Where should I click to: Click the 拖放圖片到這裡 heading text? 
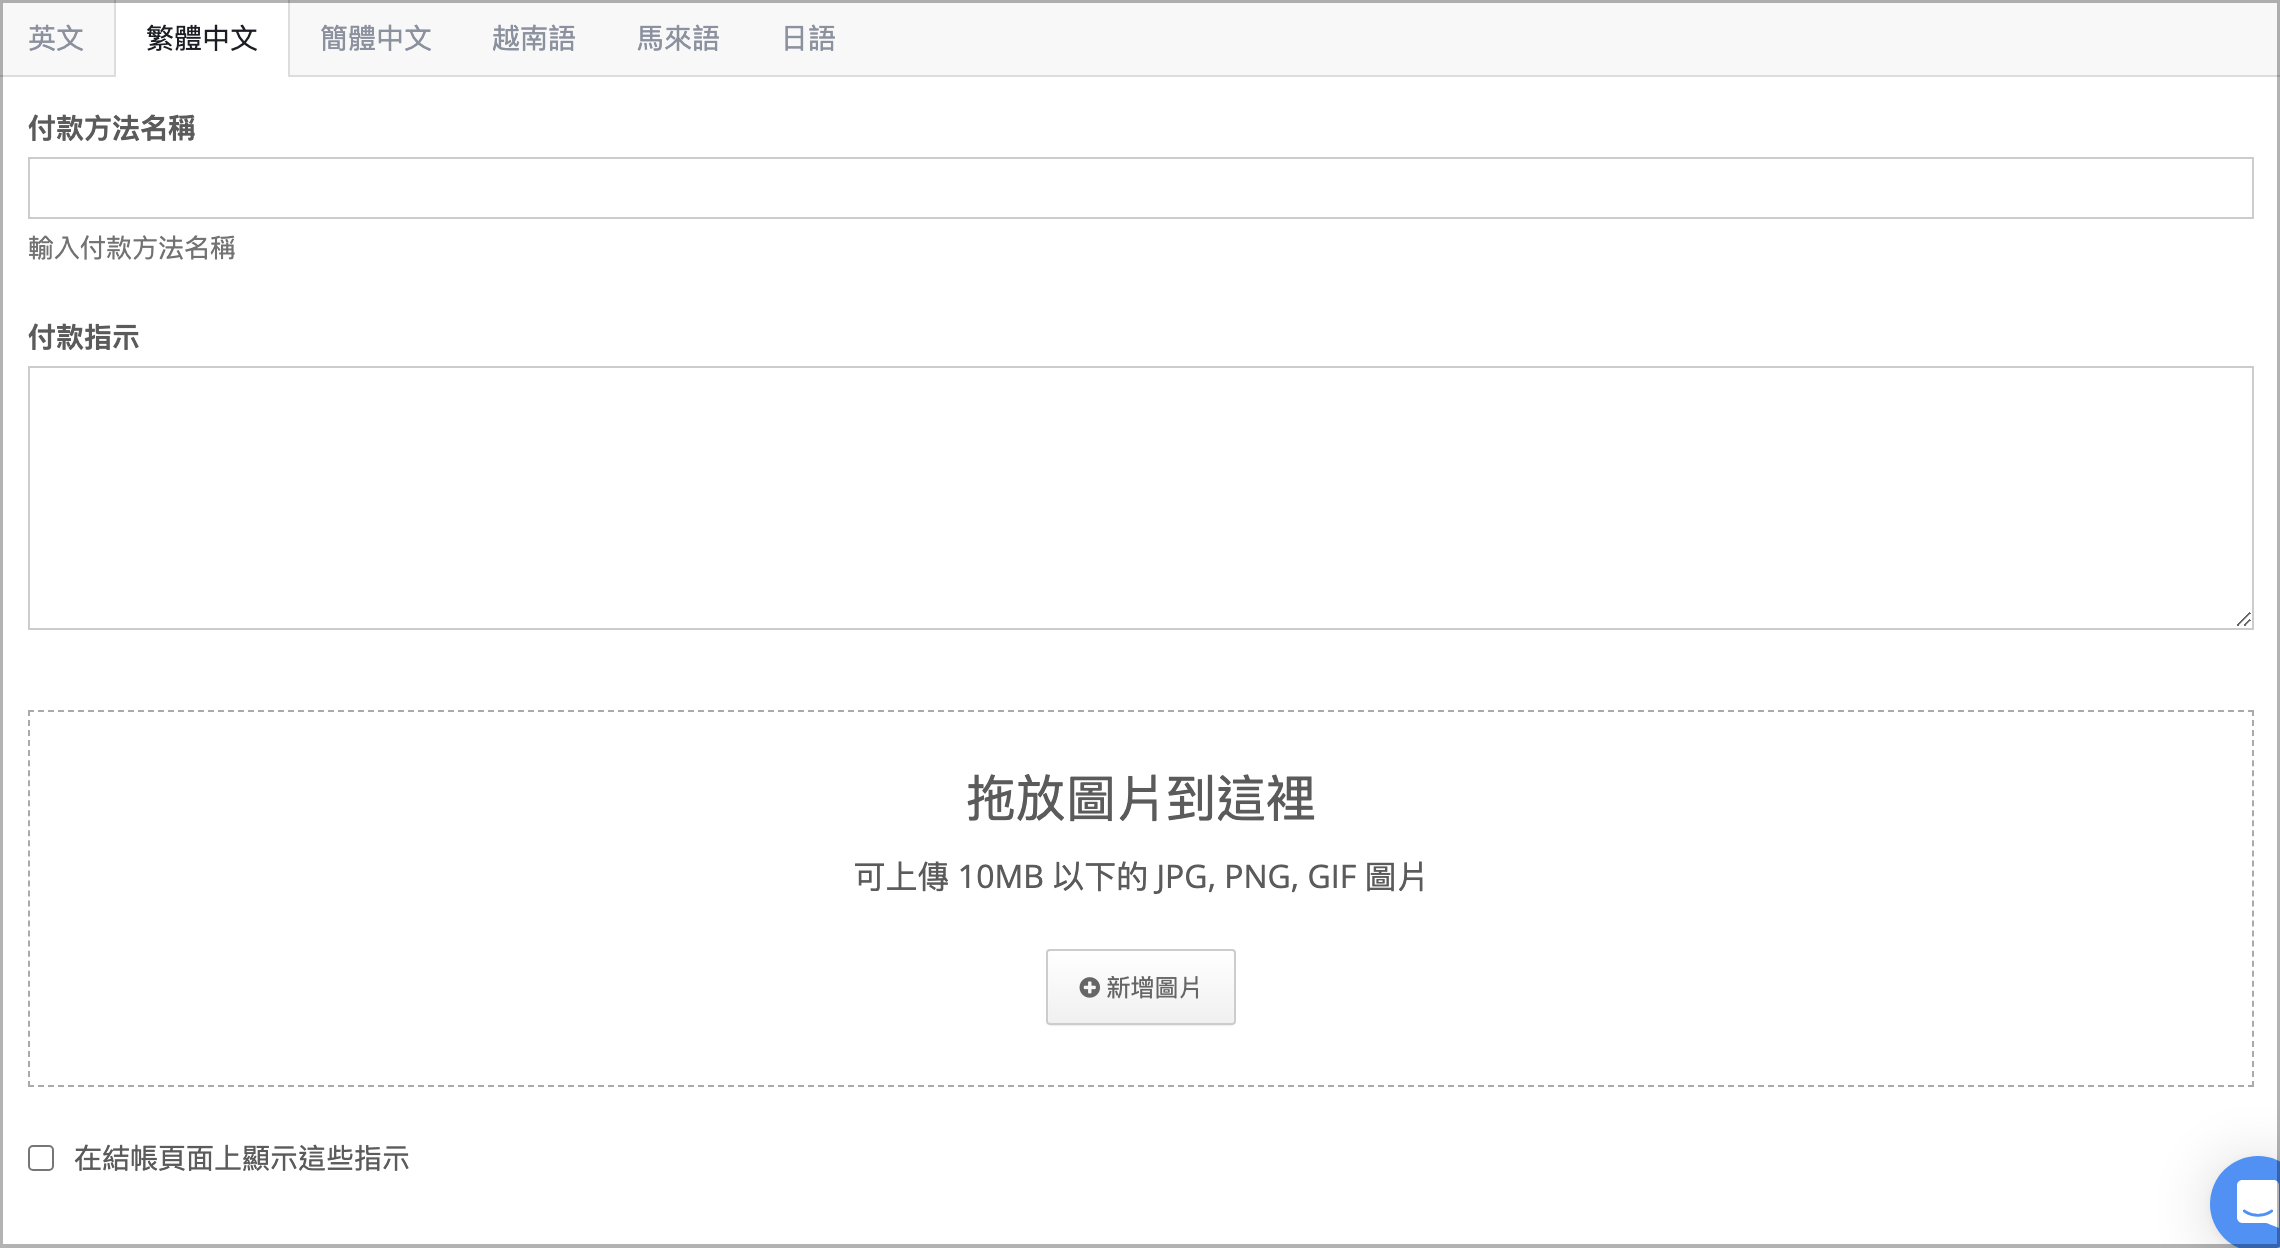click(x=1140, y=798)
